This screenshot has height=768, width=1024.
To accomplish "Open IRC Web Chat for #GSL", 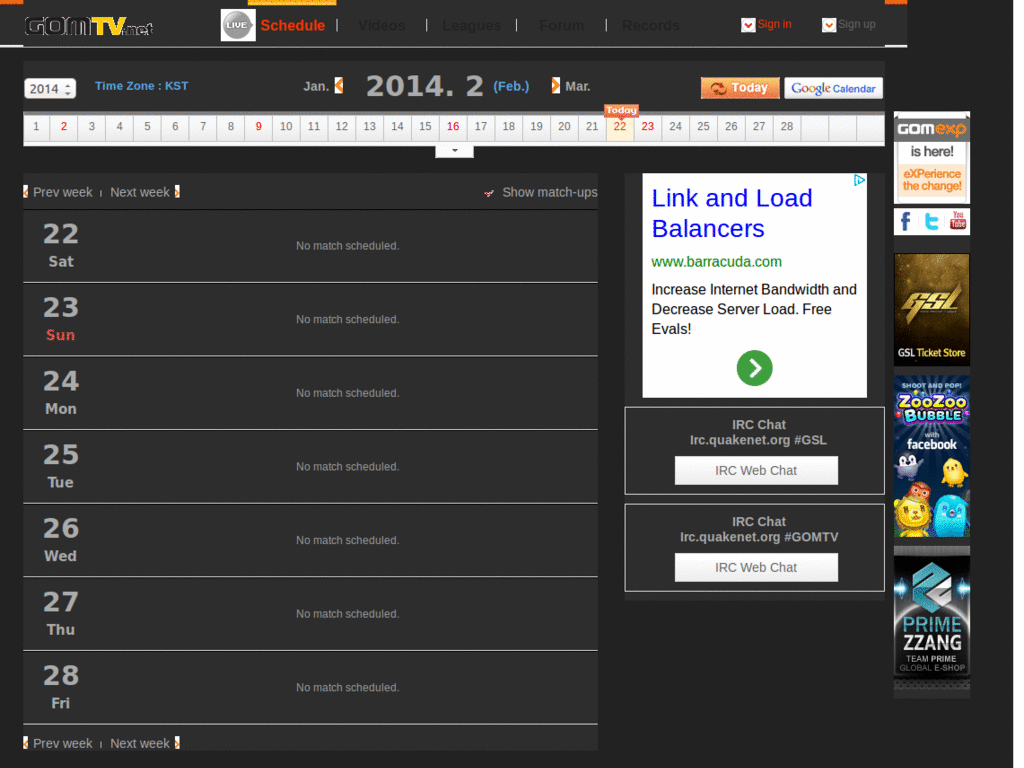I will [756, 470].
